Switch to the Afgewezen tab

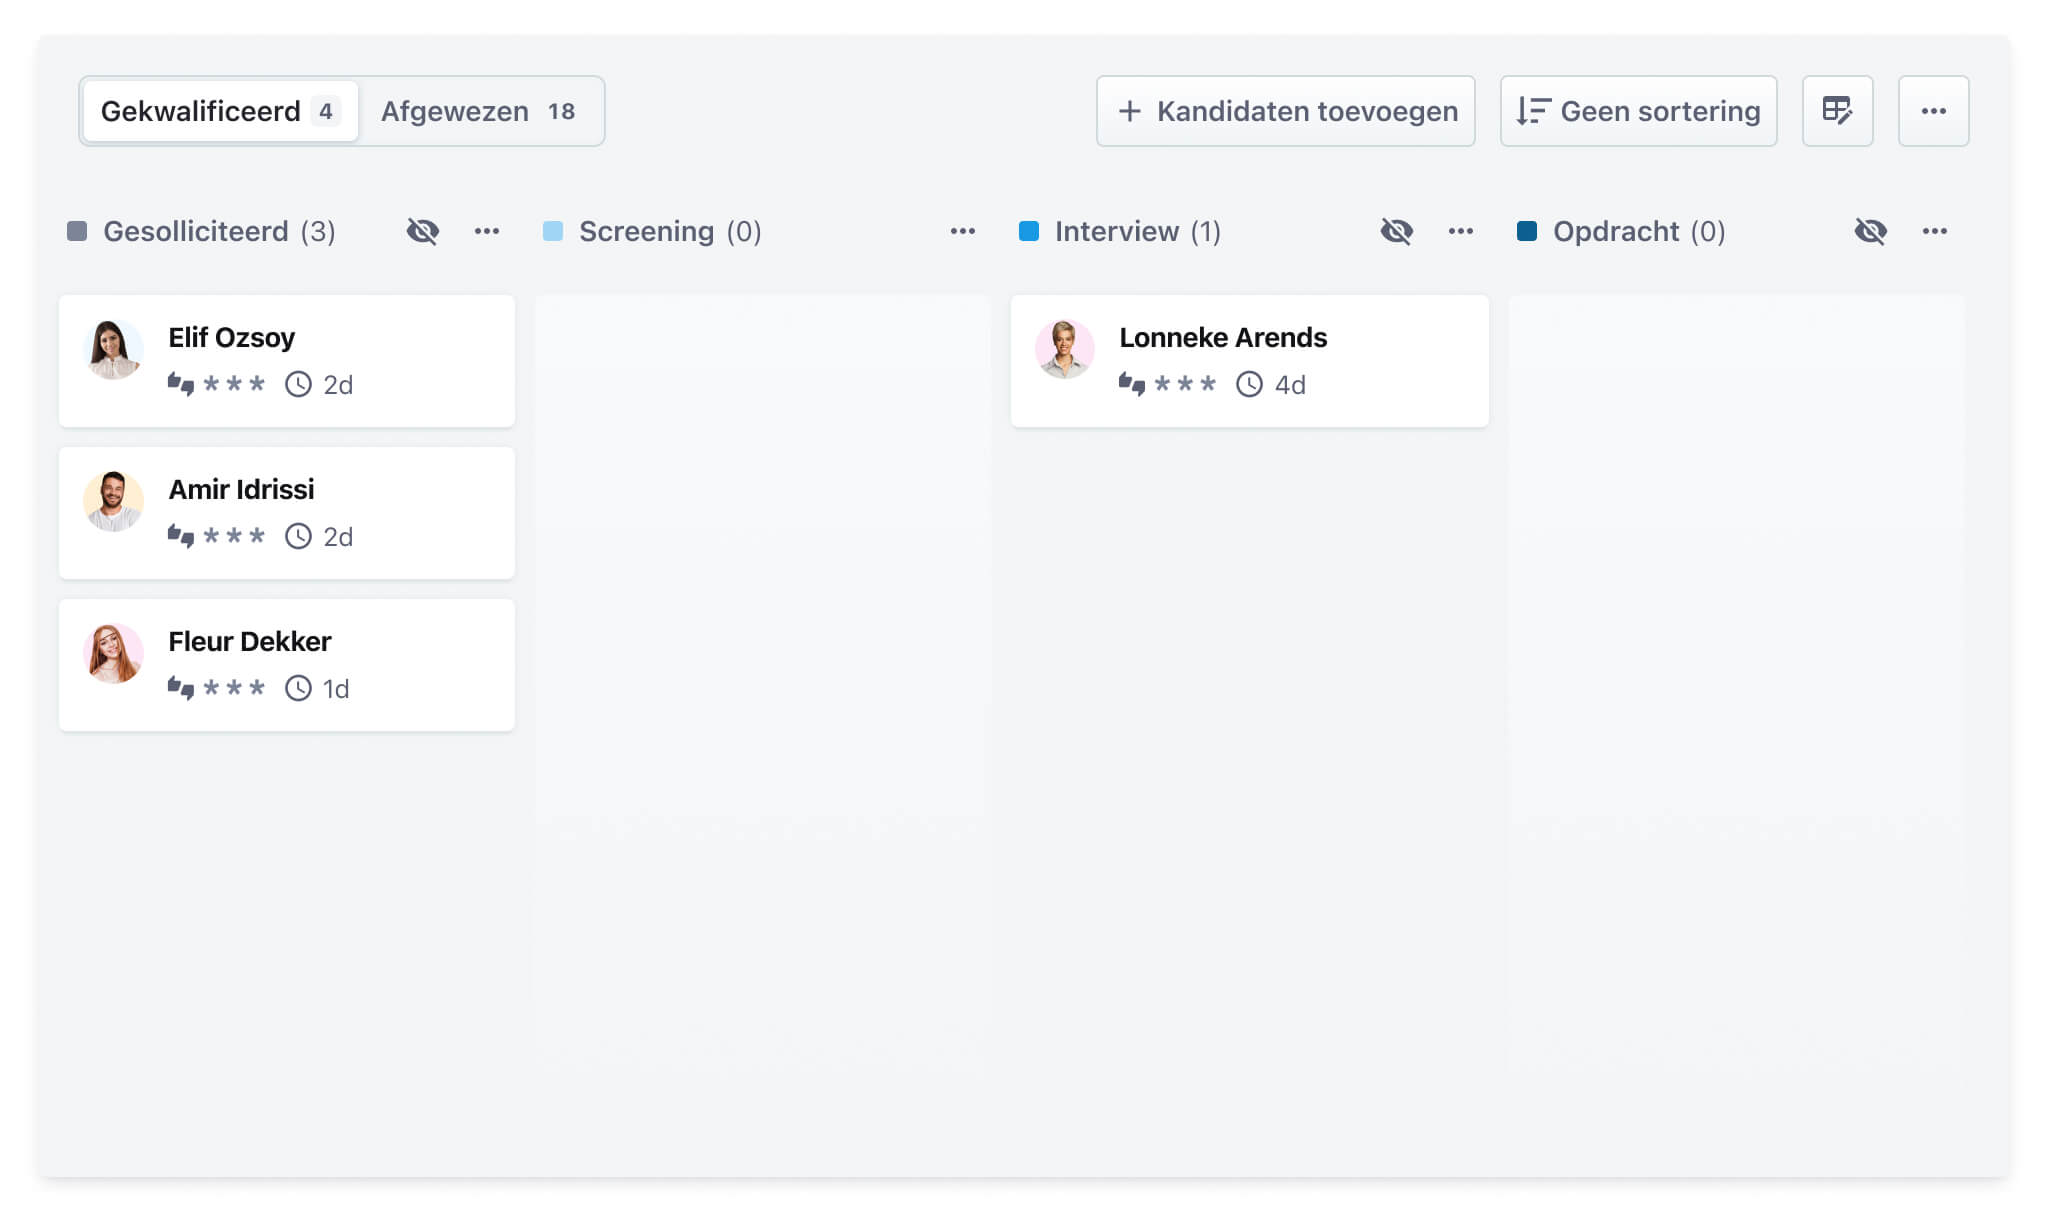(x=478, y=111)
